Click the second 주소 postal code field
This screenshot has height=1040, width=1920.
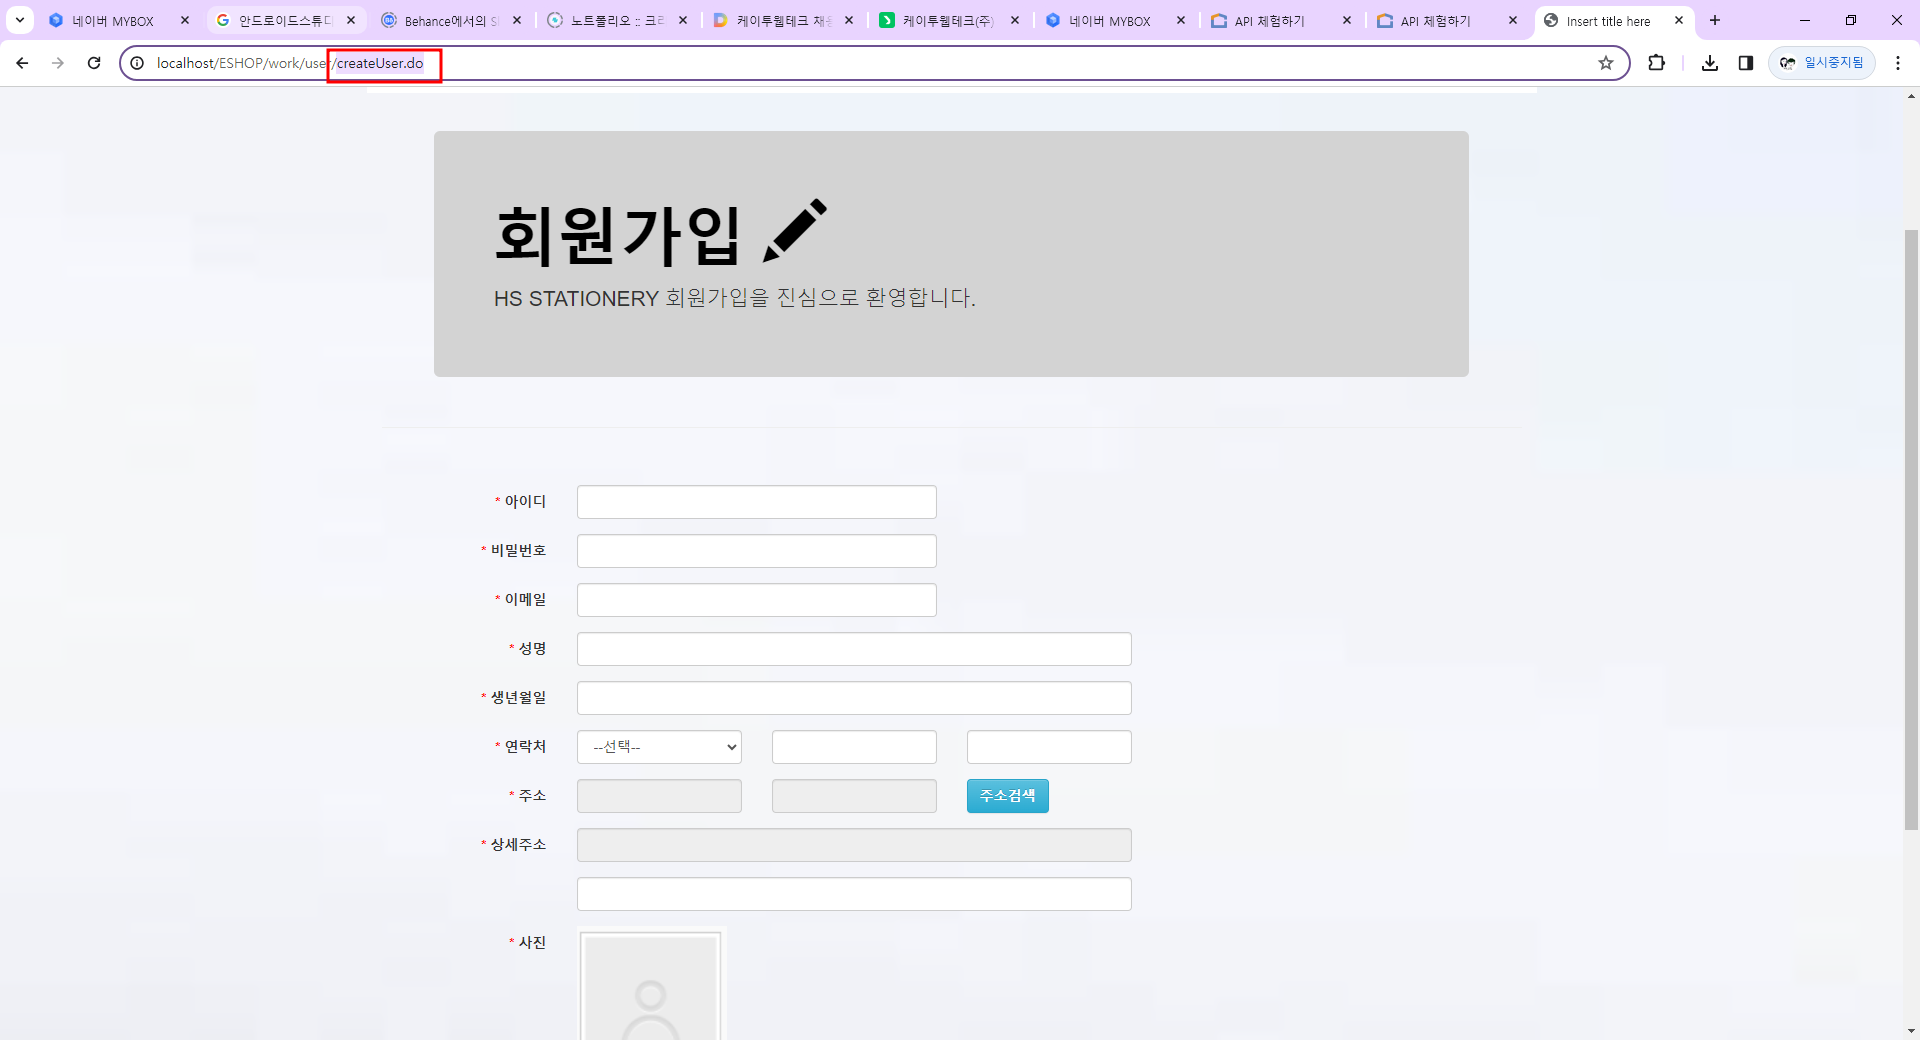(854, 796)
